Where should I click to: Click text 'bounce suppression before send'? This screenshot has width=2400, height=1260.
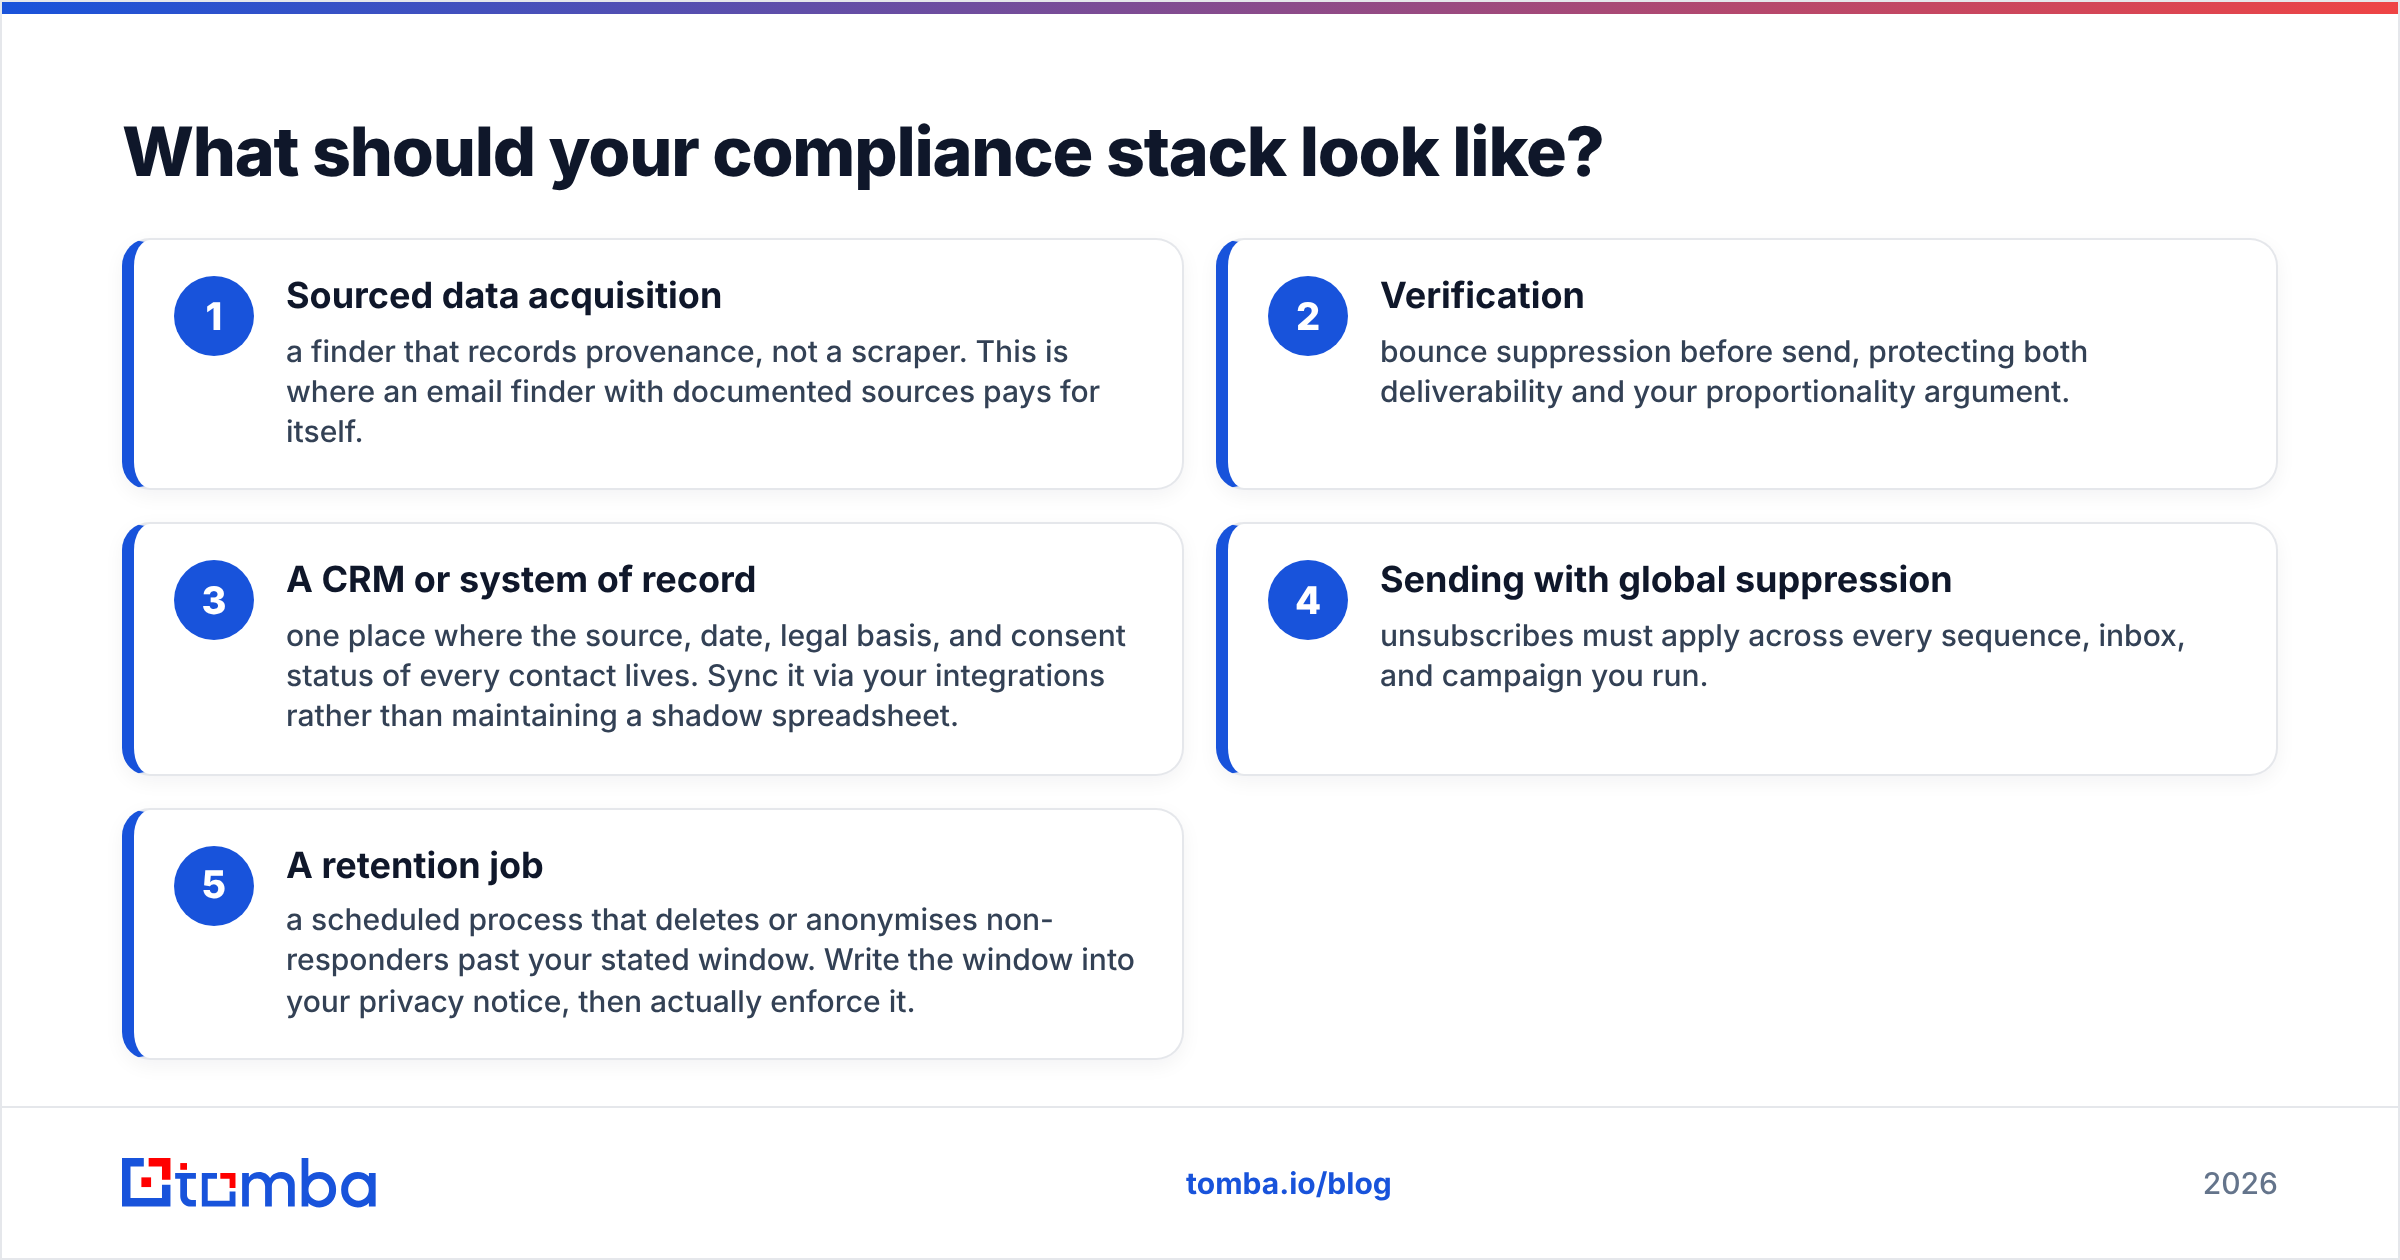coord(1615,352)
